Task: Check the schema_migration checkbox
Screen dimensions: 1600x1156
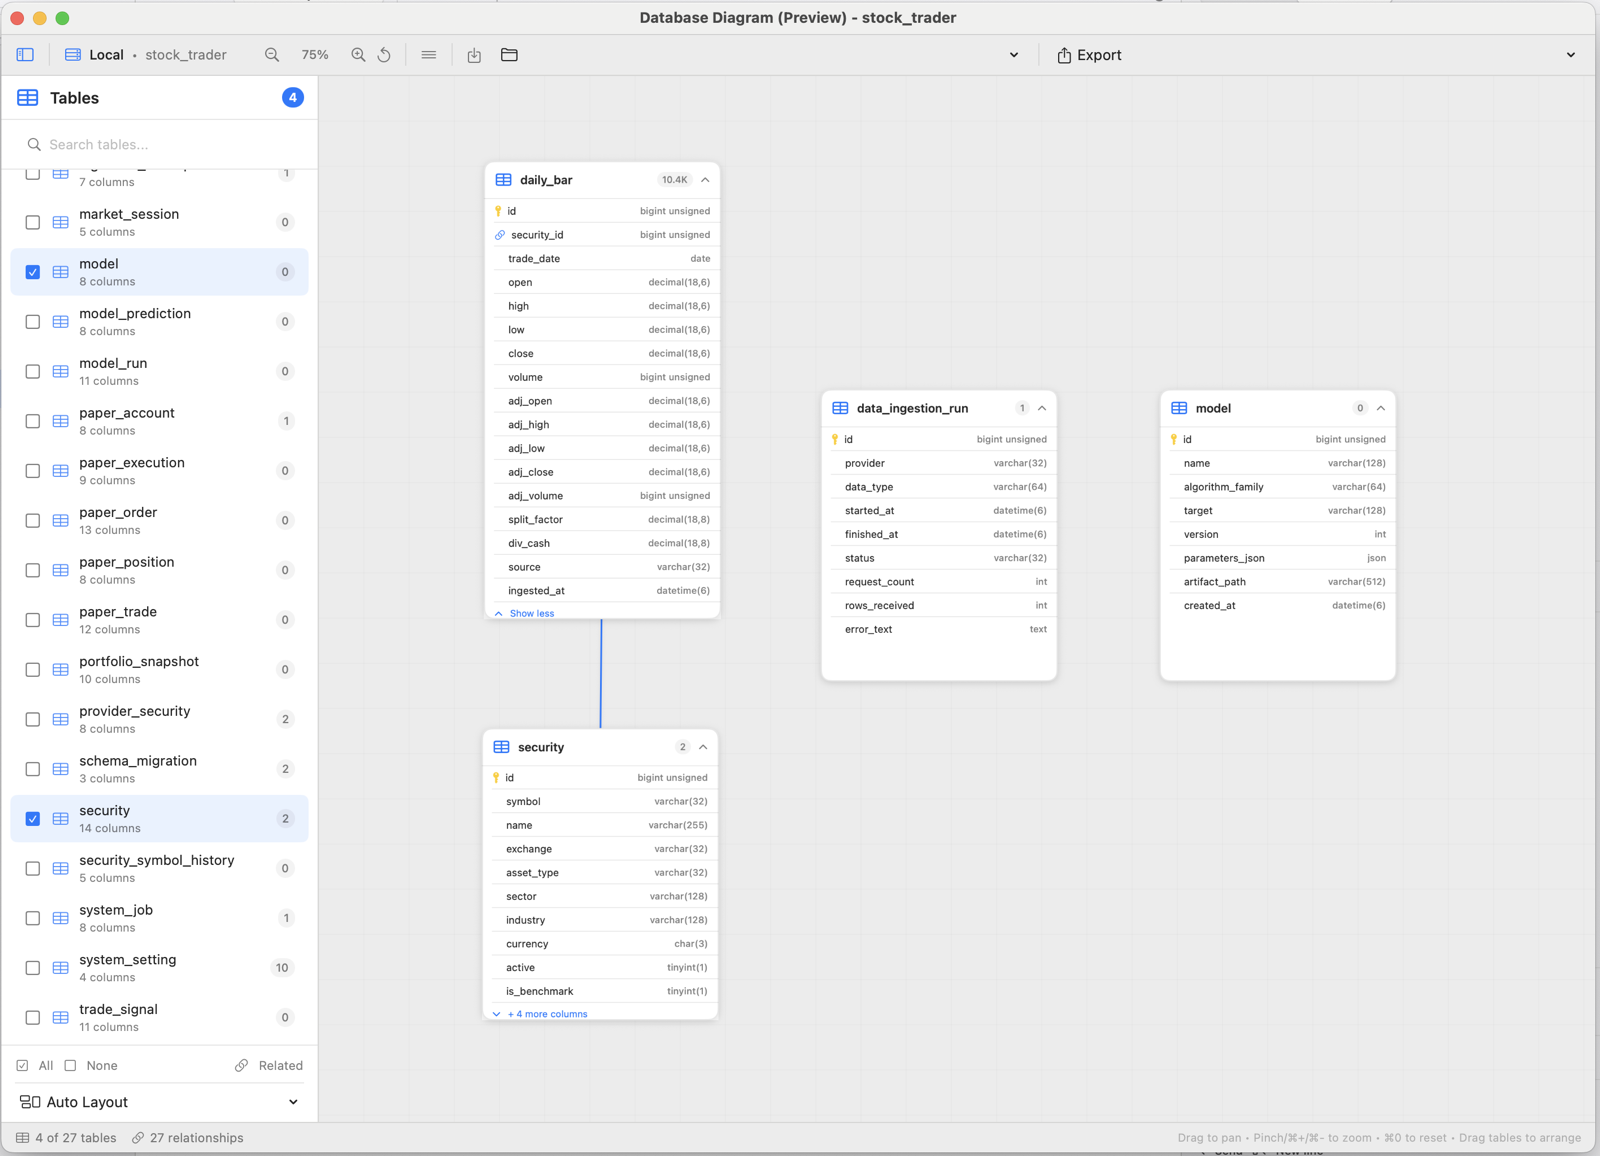Action: [x=33, y=769]
